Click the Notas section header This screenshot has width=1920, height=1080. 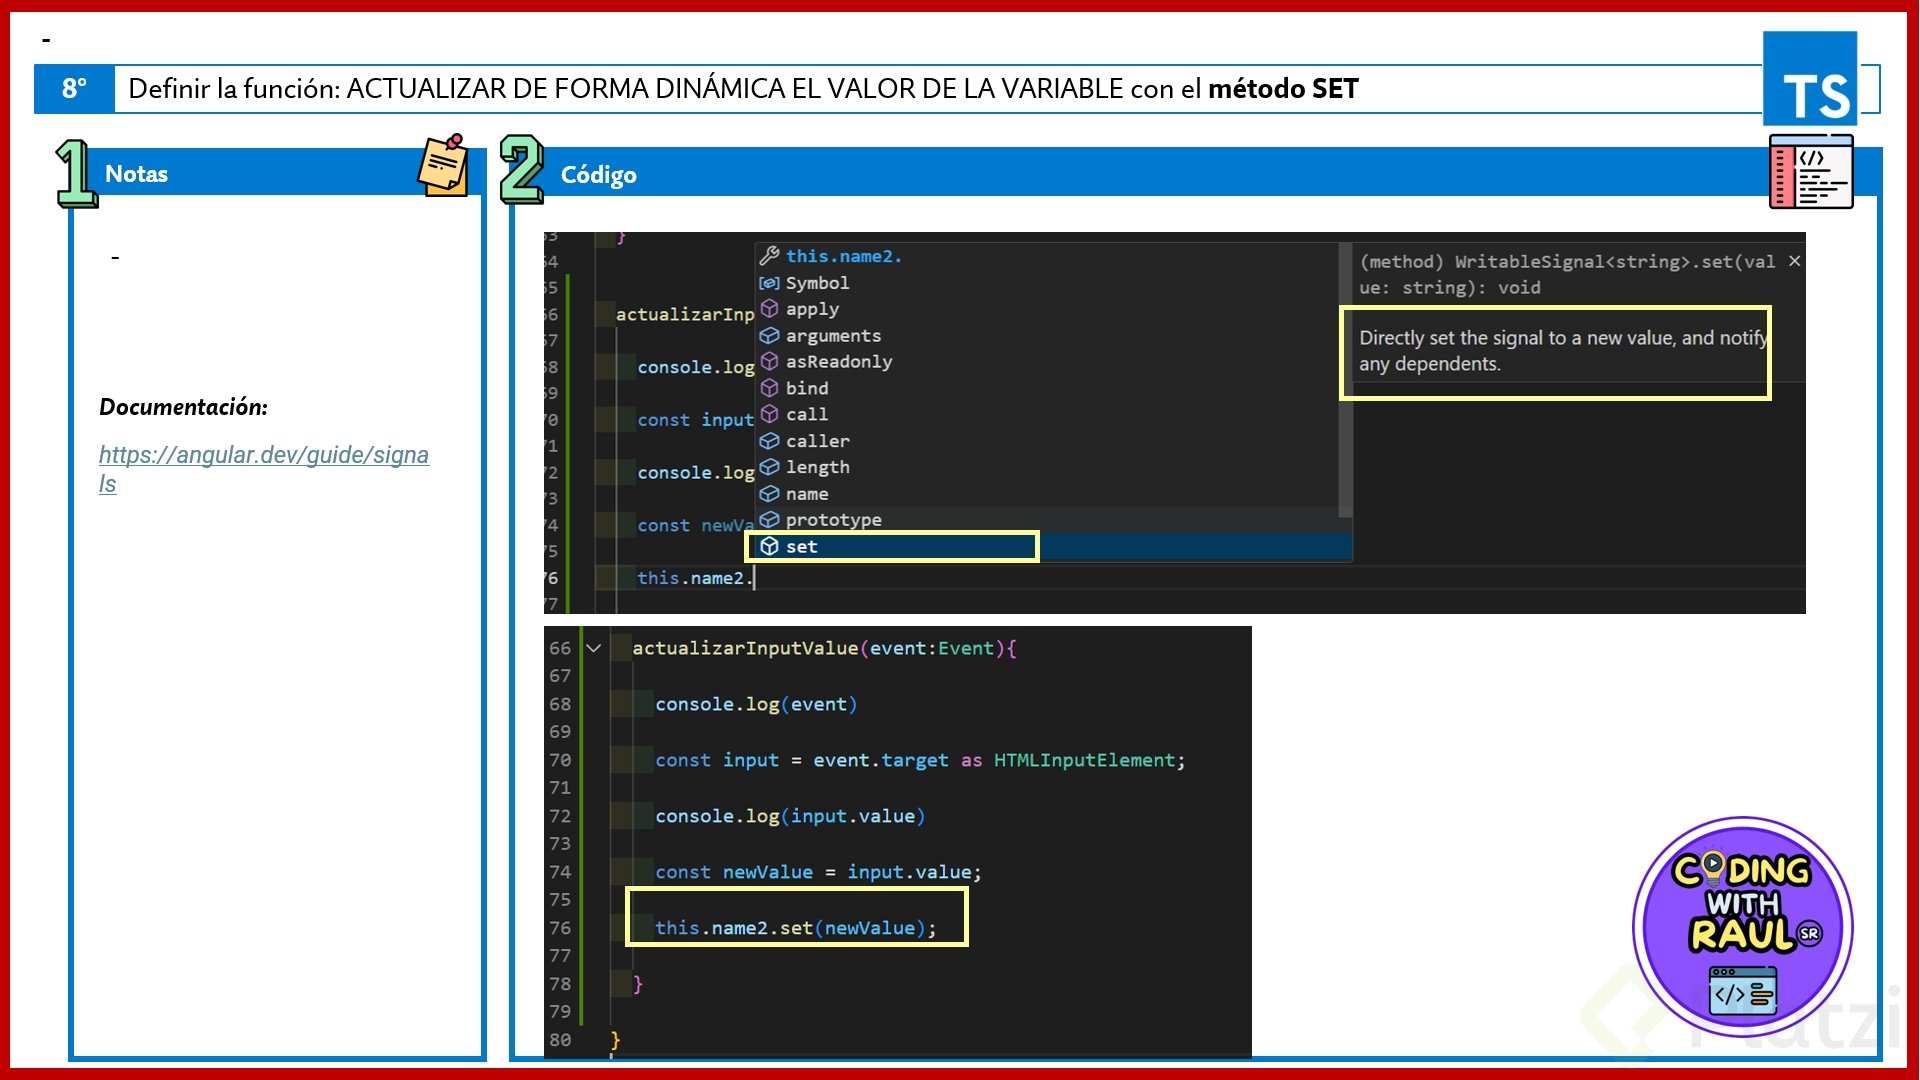click(x=136, y=174)
